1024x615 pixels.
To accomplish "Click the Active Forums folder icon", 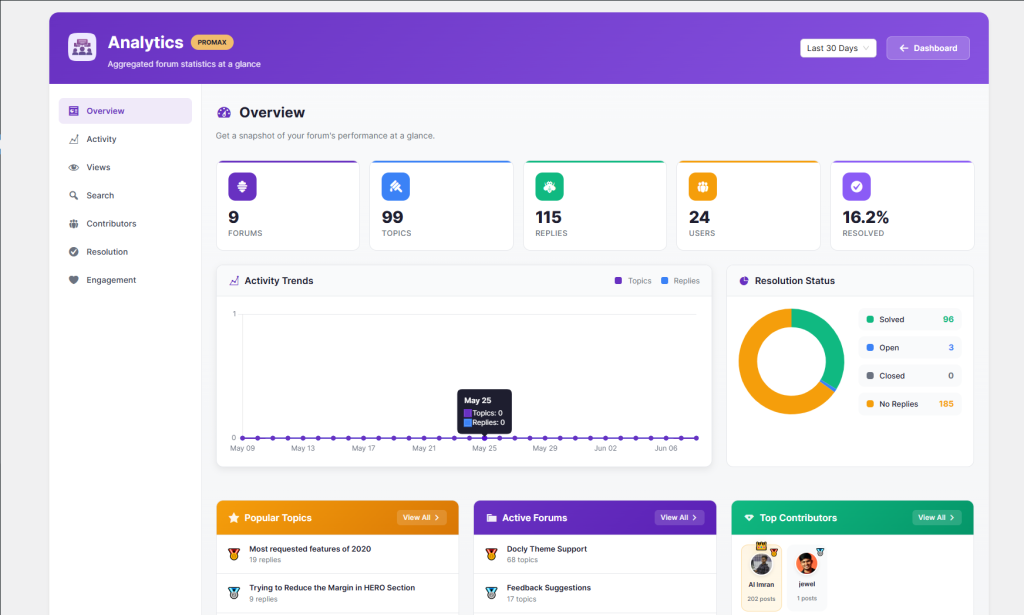I will (x=492, y=518).
